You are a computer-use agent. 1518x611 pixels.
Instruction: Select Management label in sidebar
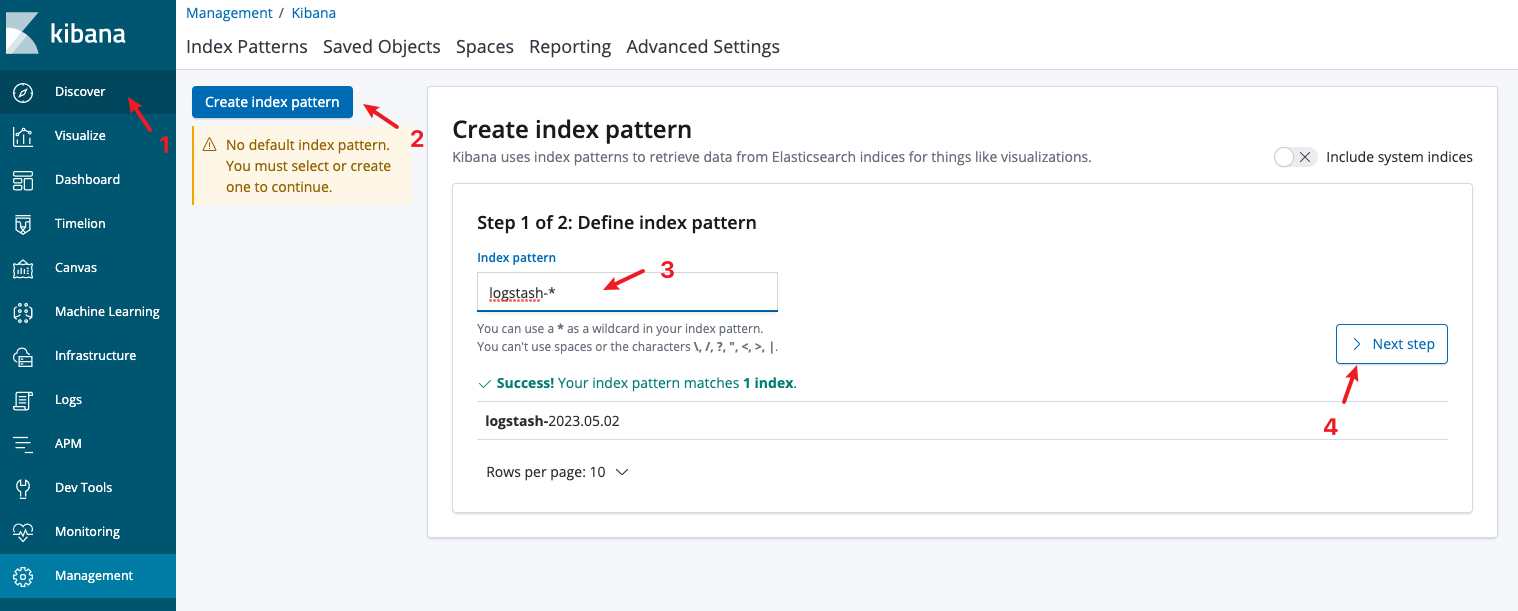tap(94, 576)
